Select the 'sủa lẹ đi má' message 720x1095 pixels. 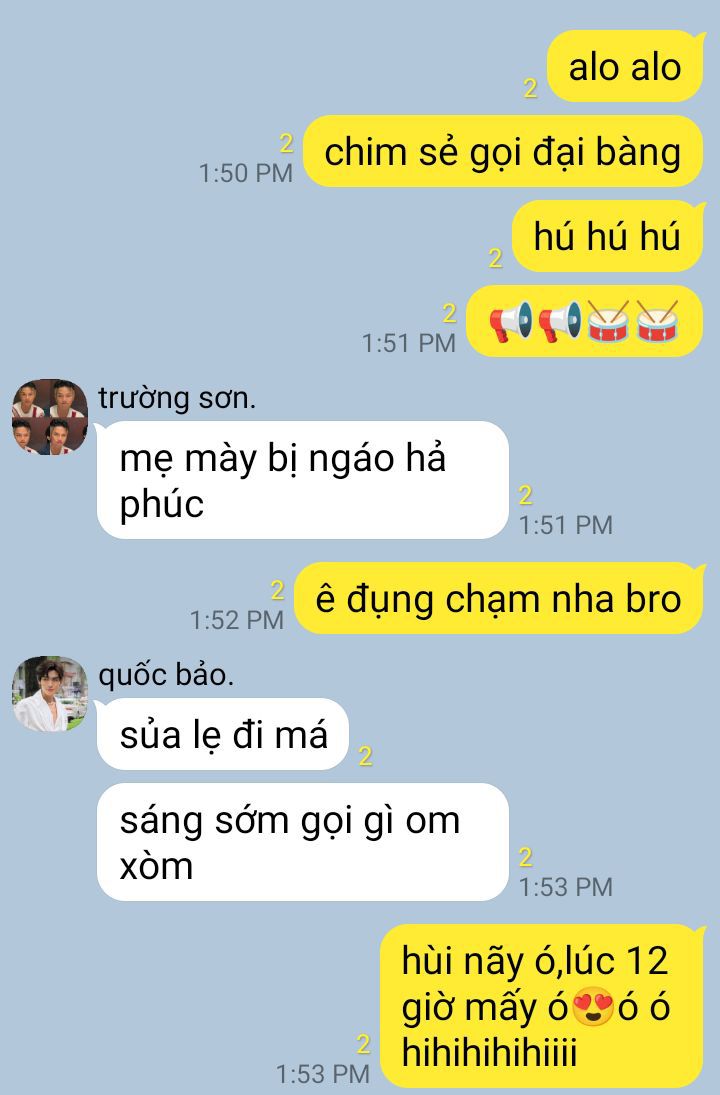(x=223, y=735)
